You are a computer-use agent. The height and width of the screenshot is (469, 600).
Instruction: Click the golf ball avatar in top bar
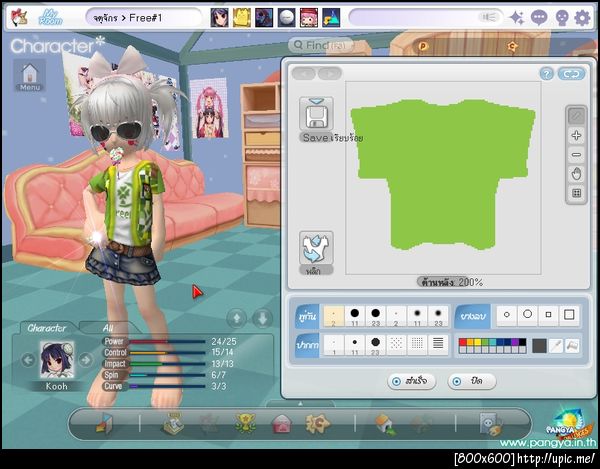tap(287, 18)
